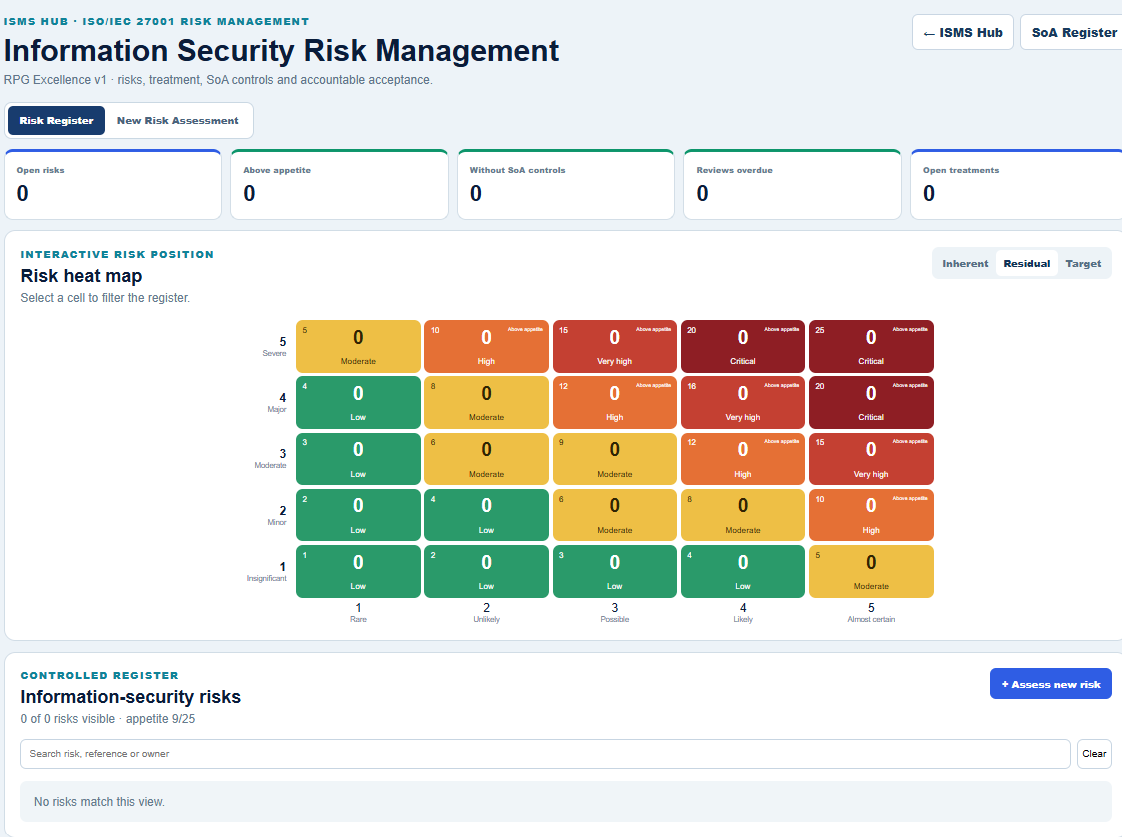Focus the search risk, reference or owner field

point(545,754)
